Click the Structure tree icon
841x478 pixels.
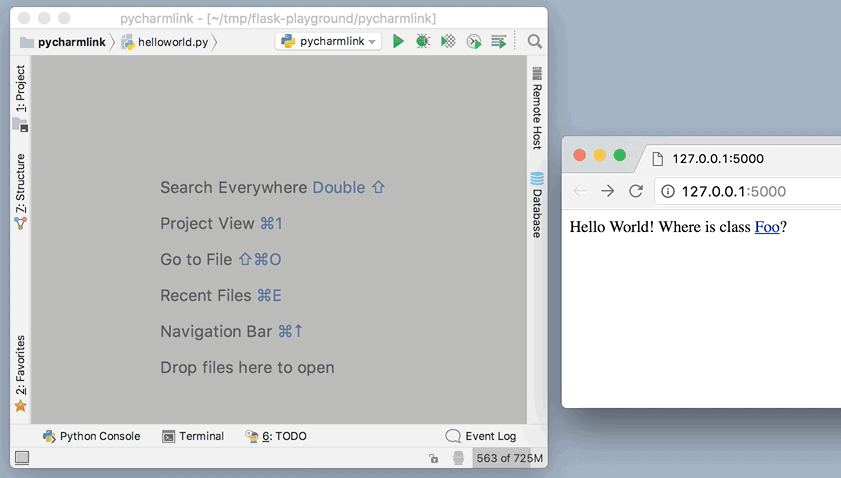coord(20,223)
